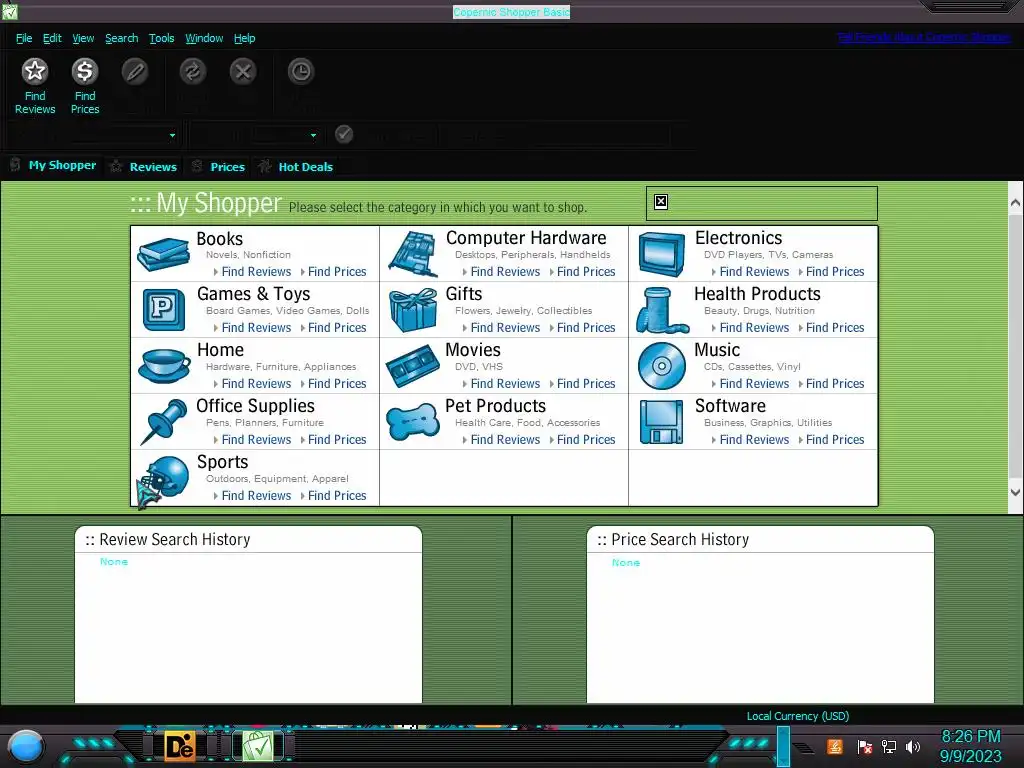1024x768 pixels.
Task: Click the Books category icon
Action: (x=163, y=254)
